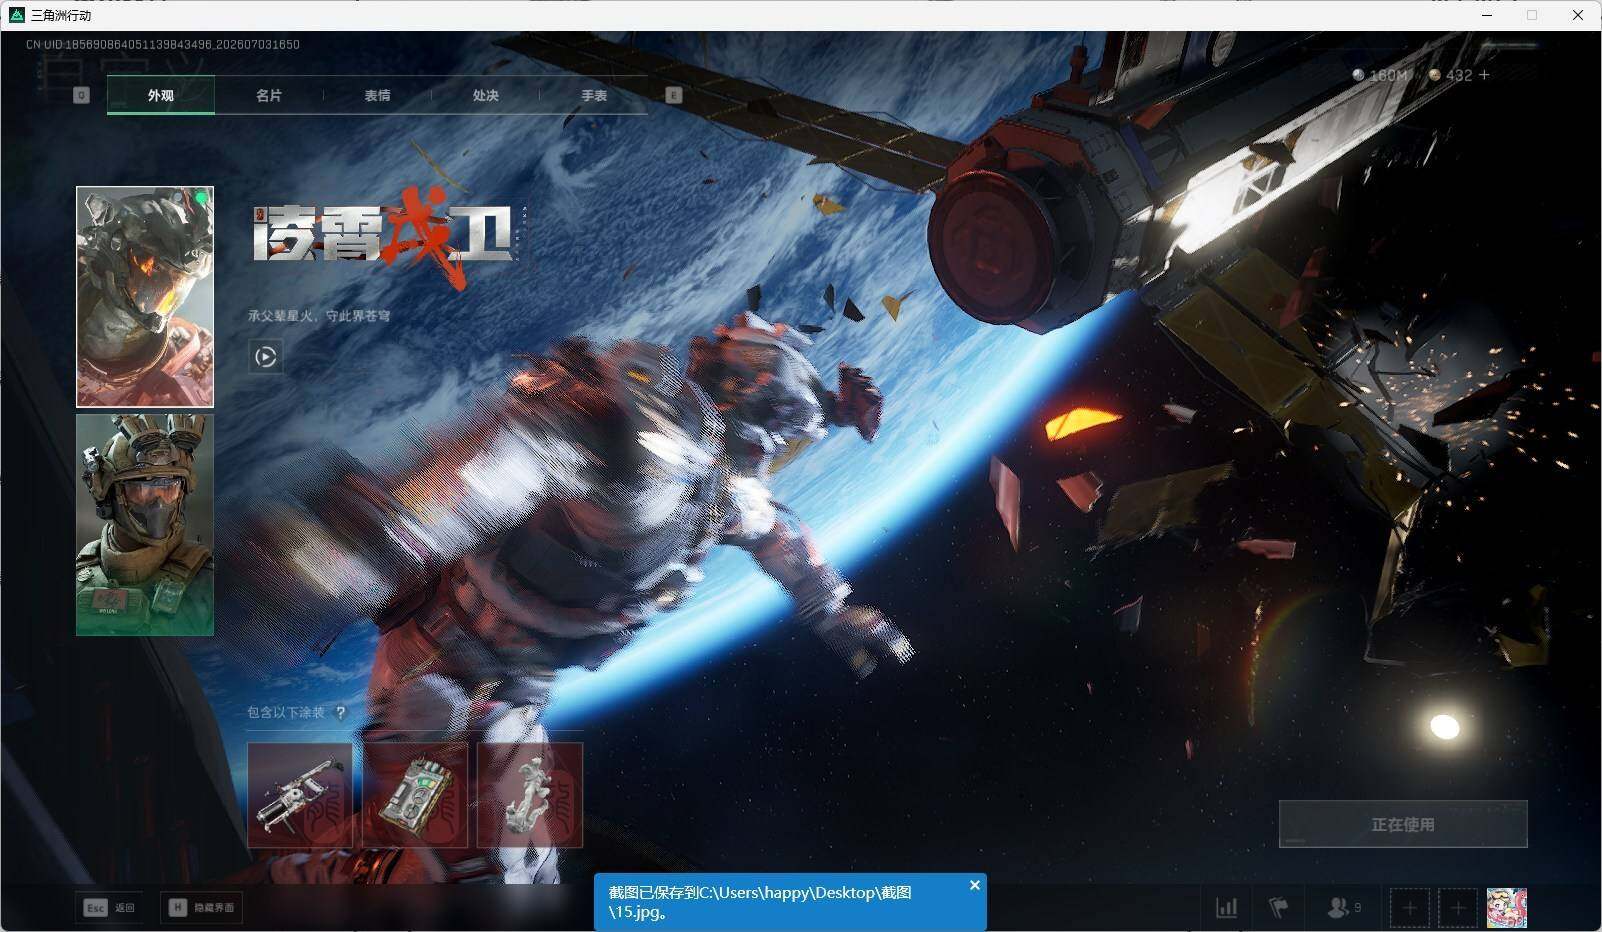This screenshot has width=1602, height=932.
Task: Switch to the 外观 tab
Action: (160, 95)
